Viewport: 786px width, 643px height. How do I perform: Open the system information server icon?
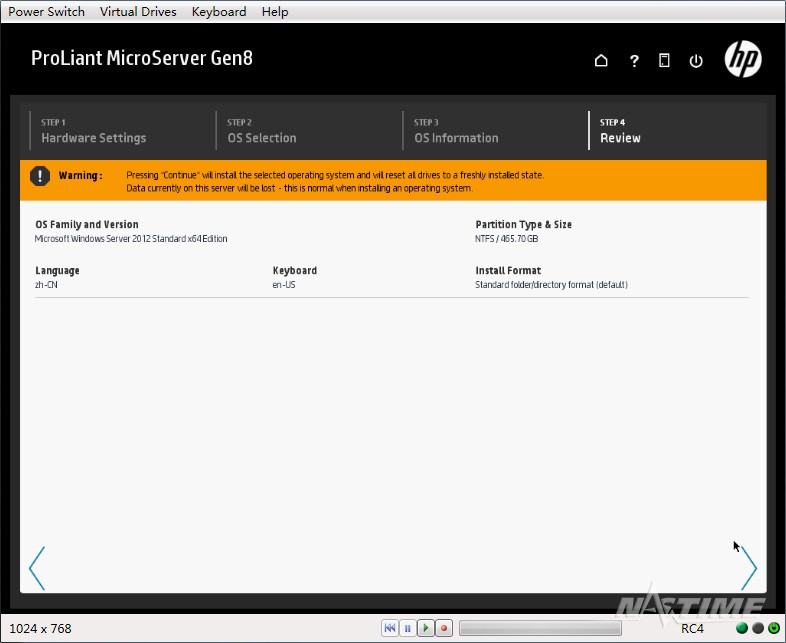point(664,61)
